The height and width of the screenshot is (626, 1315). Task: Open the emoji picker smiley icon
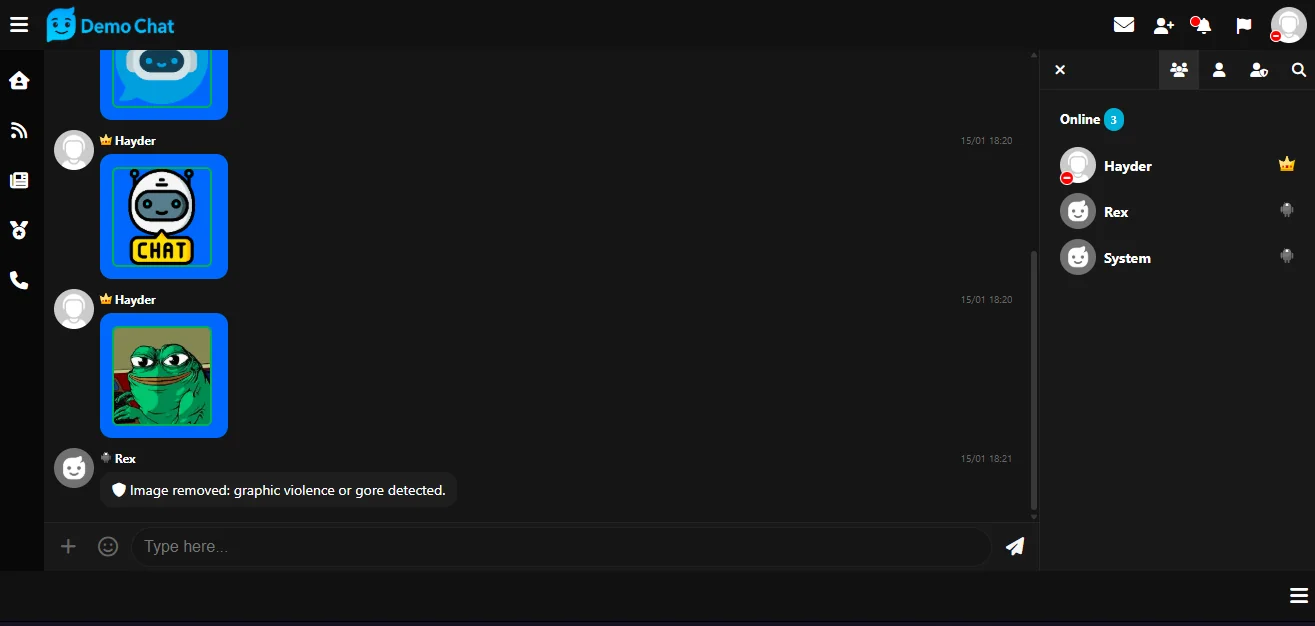(108, 546)
